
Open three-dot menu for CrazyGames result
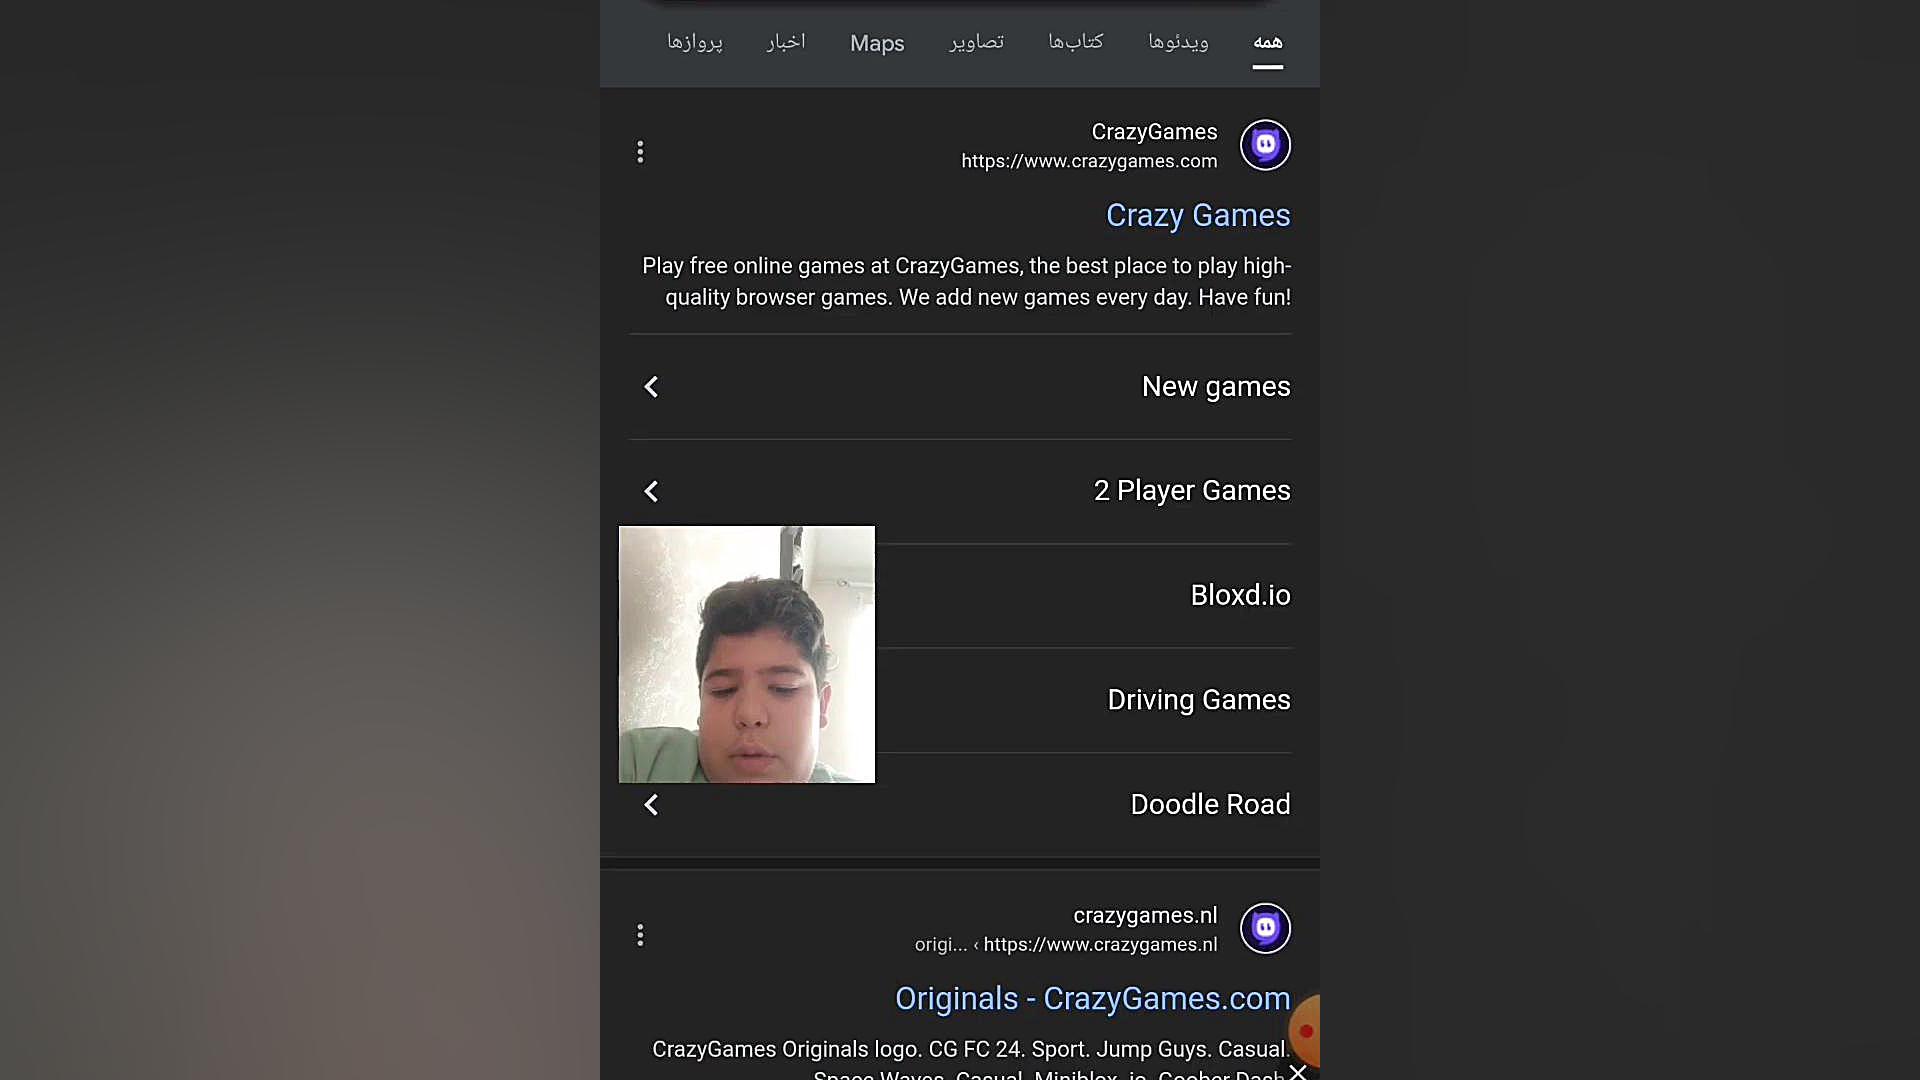click(x=640, y=152)
